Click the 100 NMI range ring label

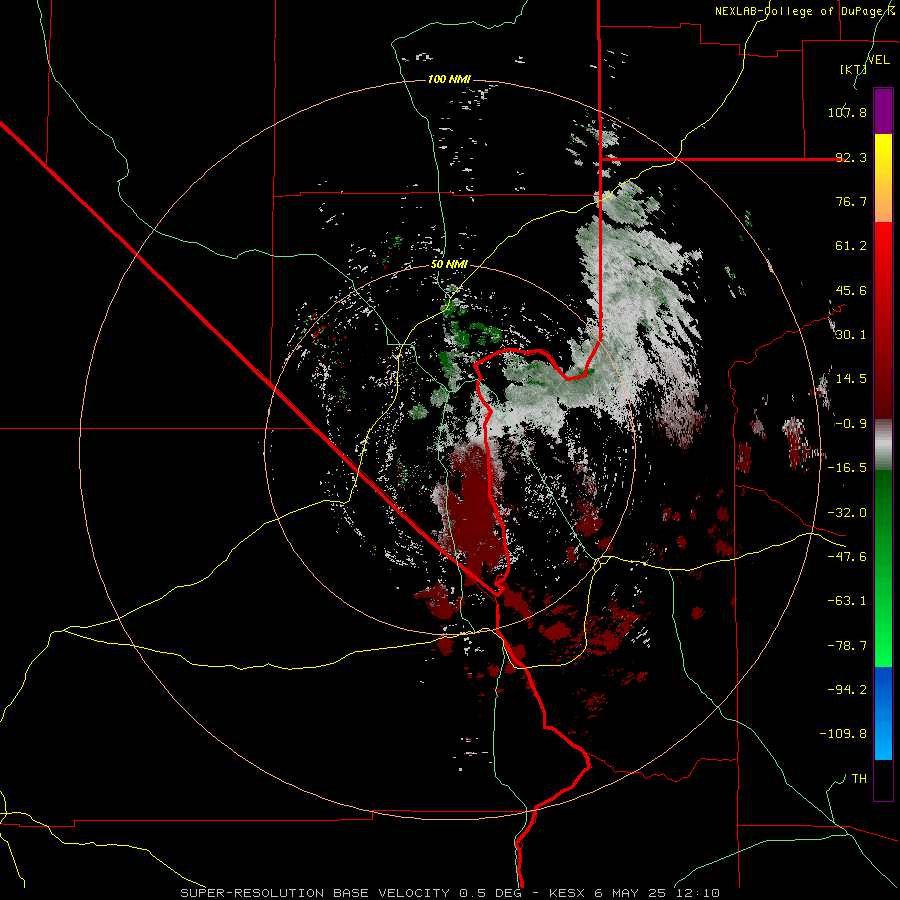click(x=449, y=79)
